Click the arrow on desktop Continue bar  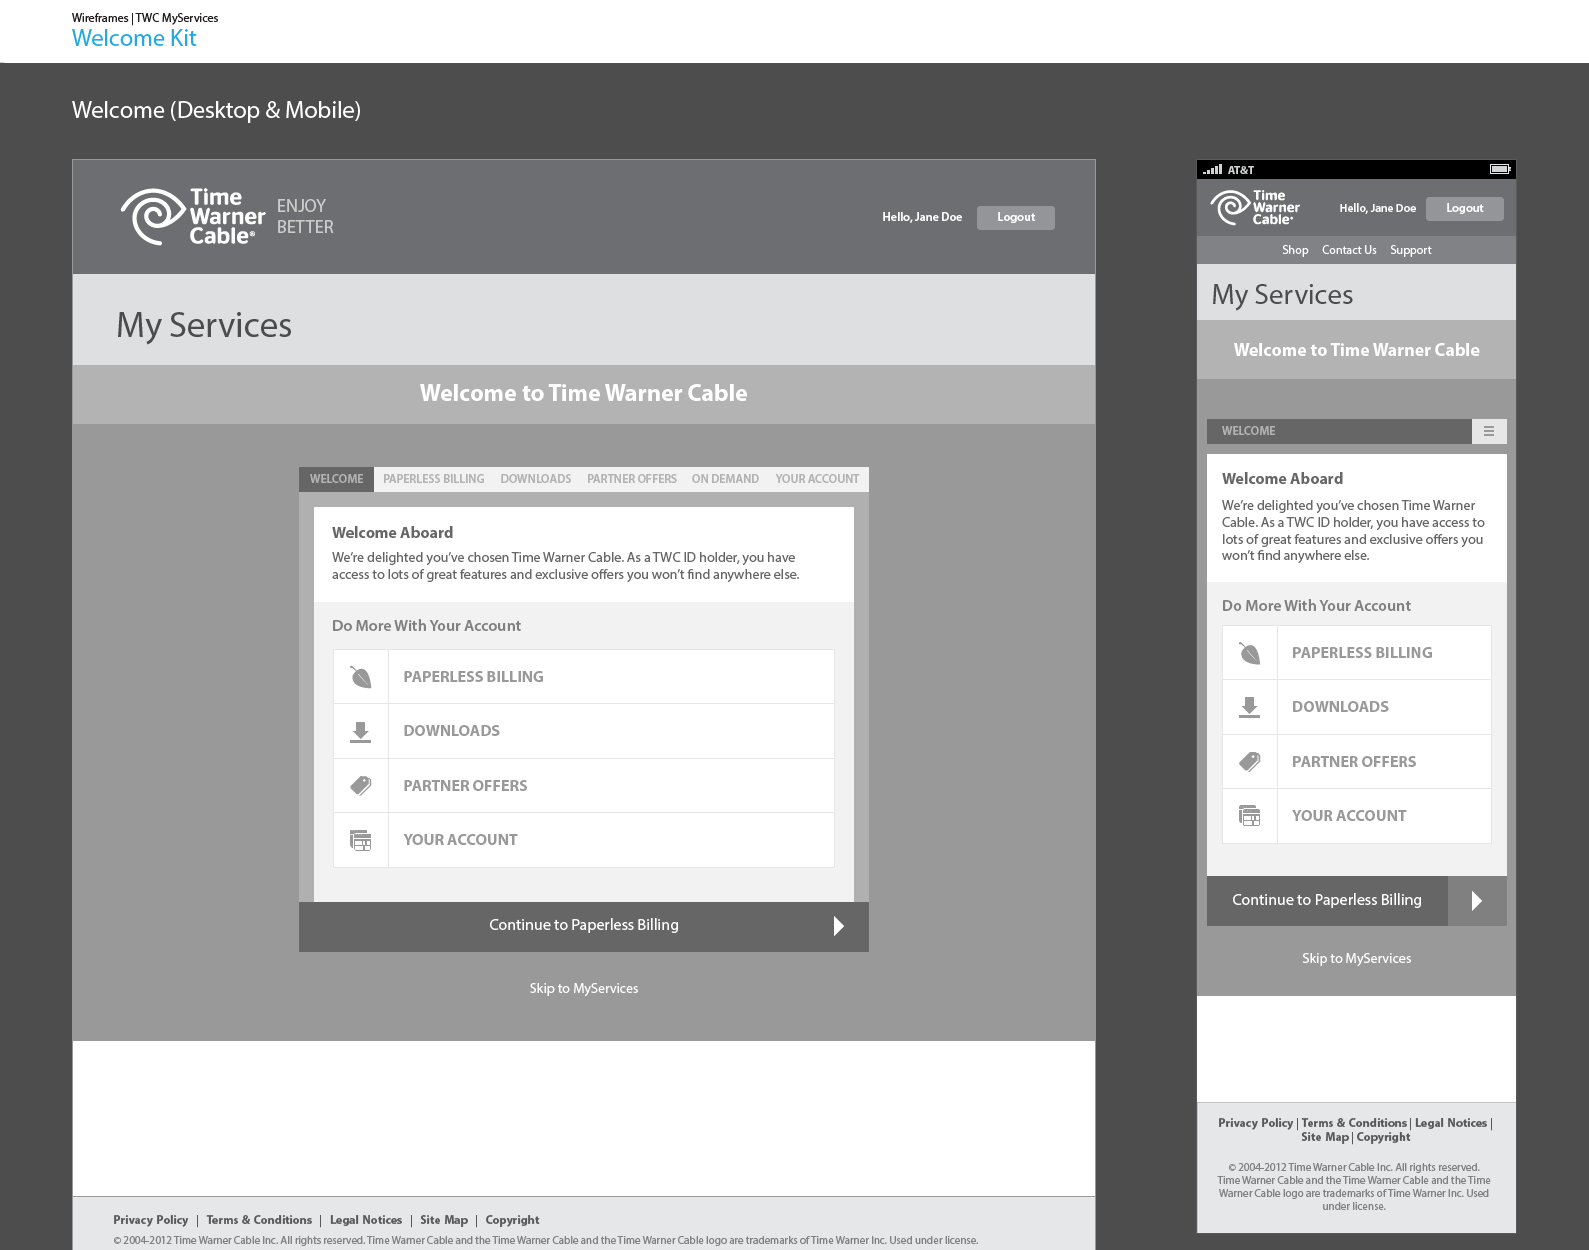point(839,926)
